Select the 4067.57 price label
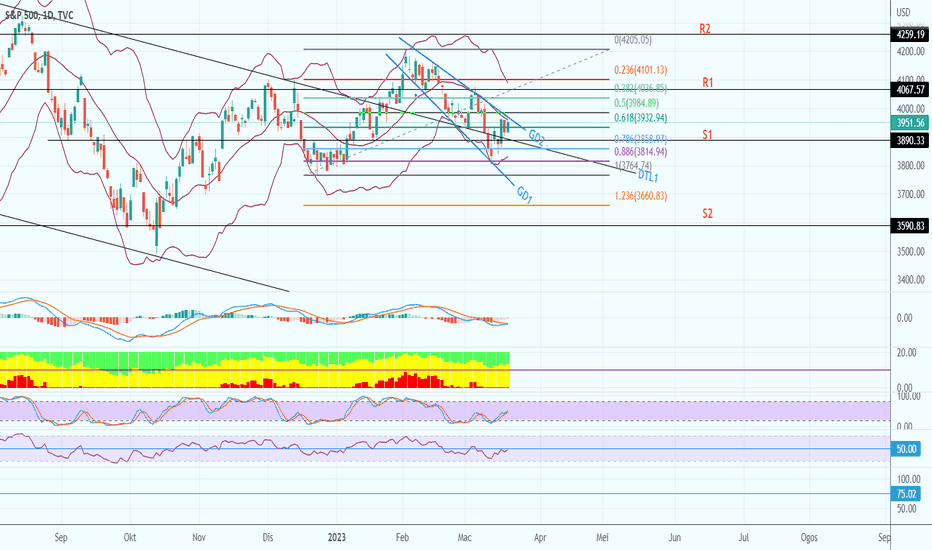 (909, 90)
